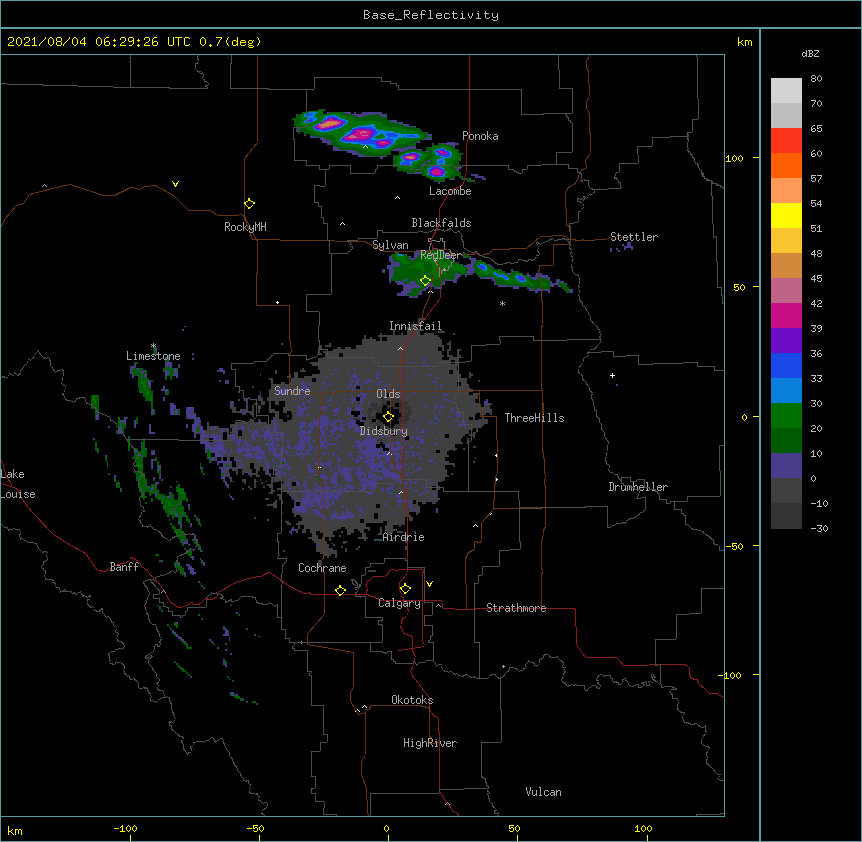
Task: Choose the darkest gray -30 to -10 swatch
Action: coord(786,516)
